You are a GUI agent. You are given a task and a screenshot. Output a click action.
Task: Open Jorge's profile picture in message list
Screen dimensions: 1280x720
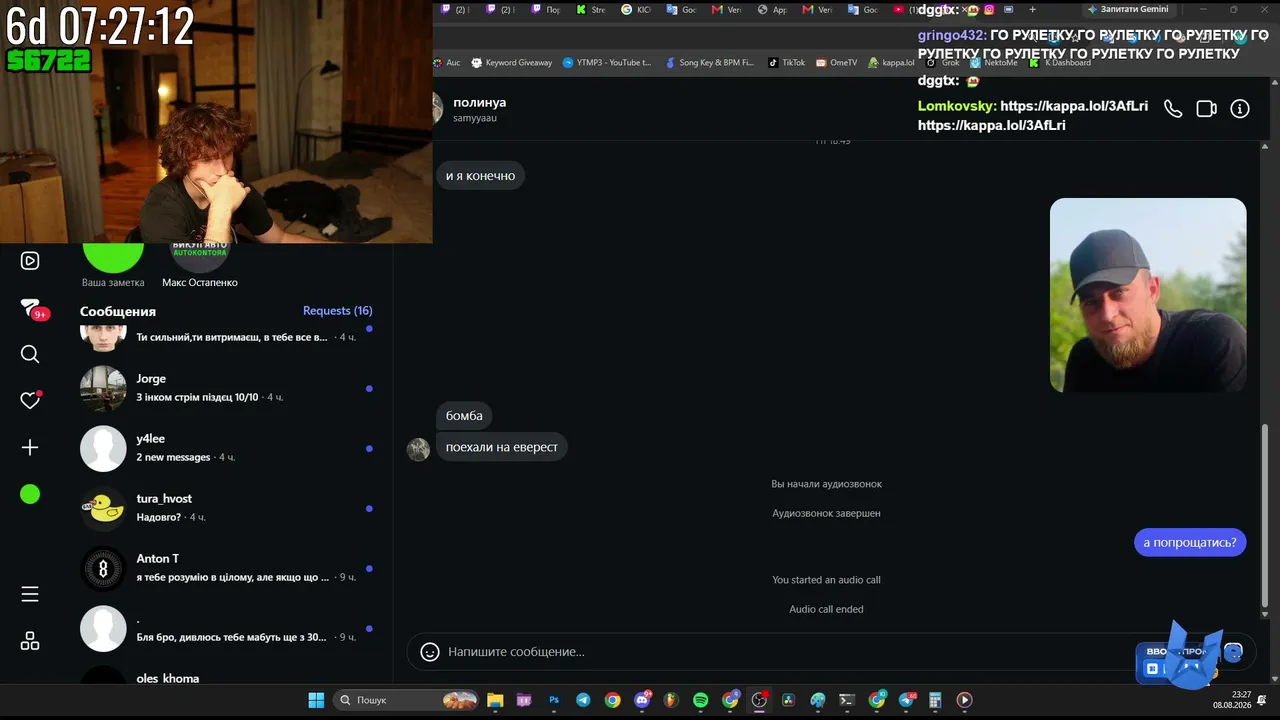pyautogui.click(x=103, y=389)
